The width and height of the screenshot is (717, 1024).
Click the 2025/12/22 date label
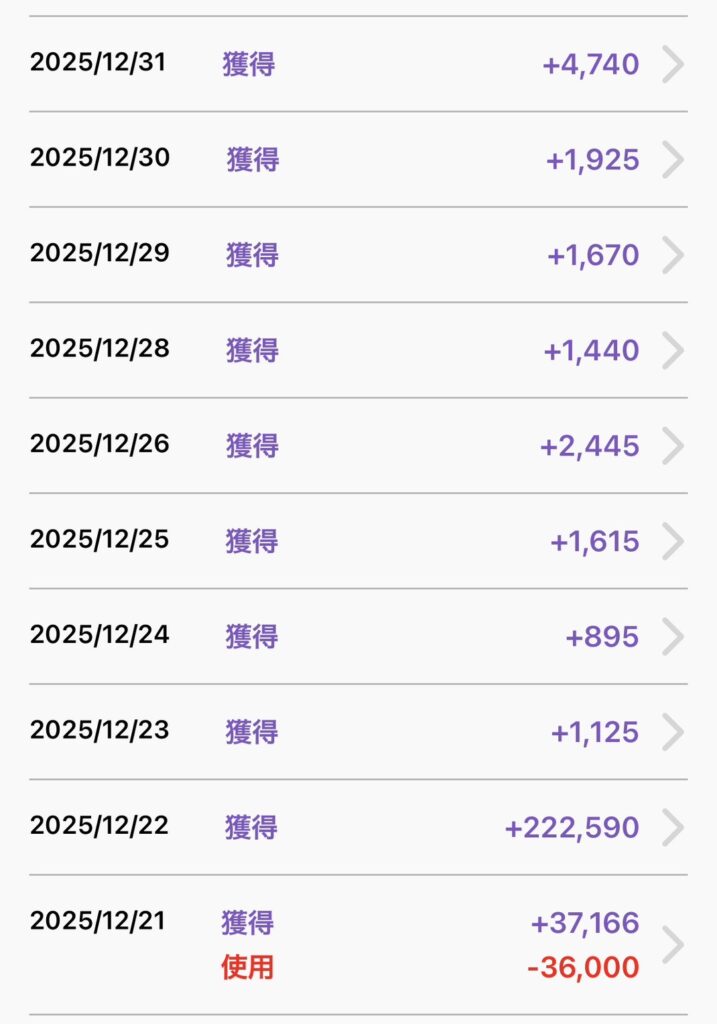[x=100, y=826]
